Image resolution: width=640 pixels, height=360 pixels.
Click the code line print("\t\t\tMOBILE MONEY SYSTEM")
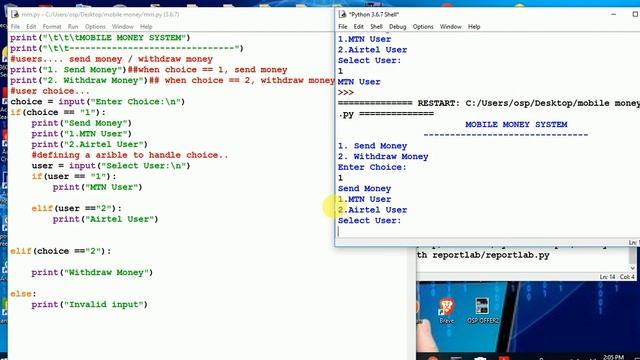coord(100,38)
